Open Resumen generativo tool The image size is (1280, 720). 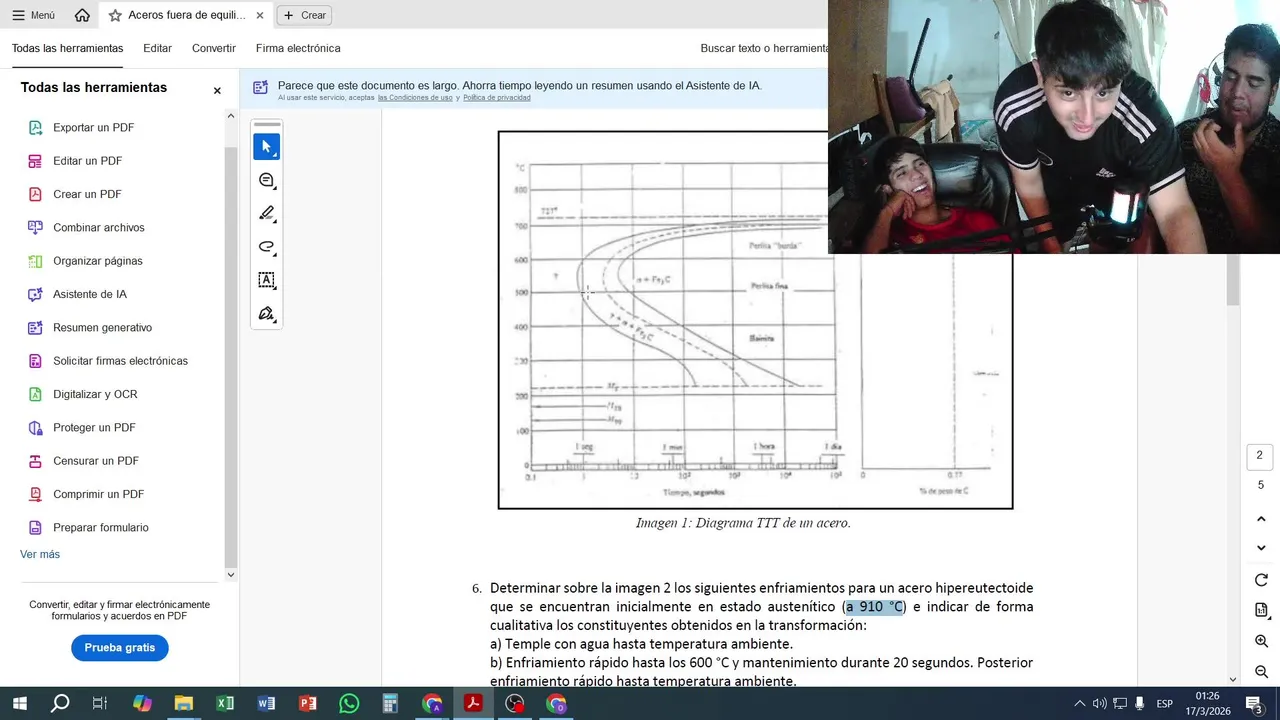pos(102,327)
